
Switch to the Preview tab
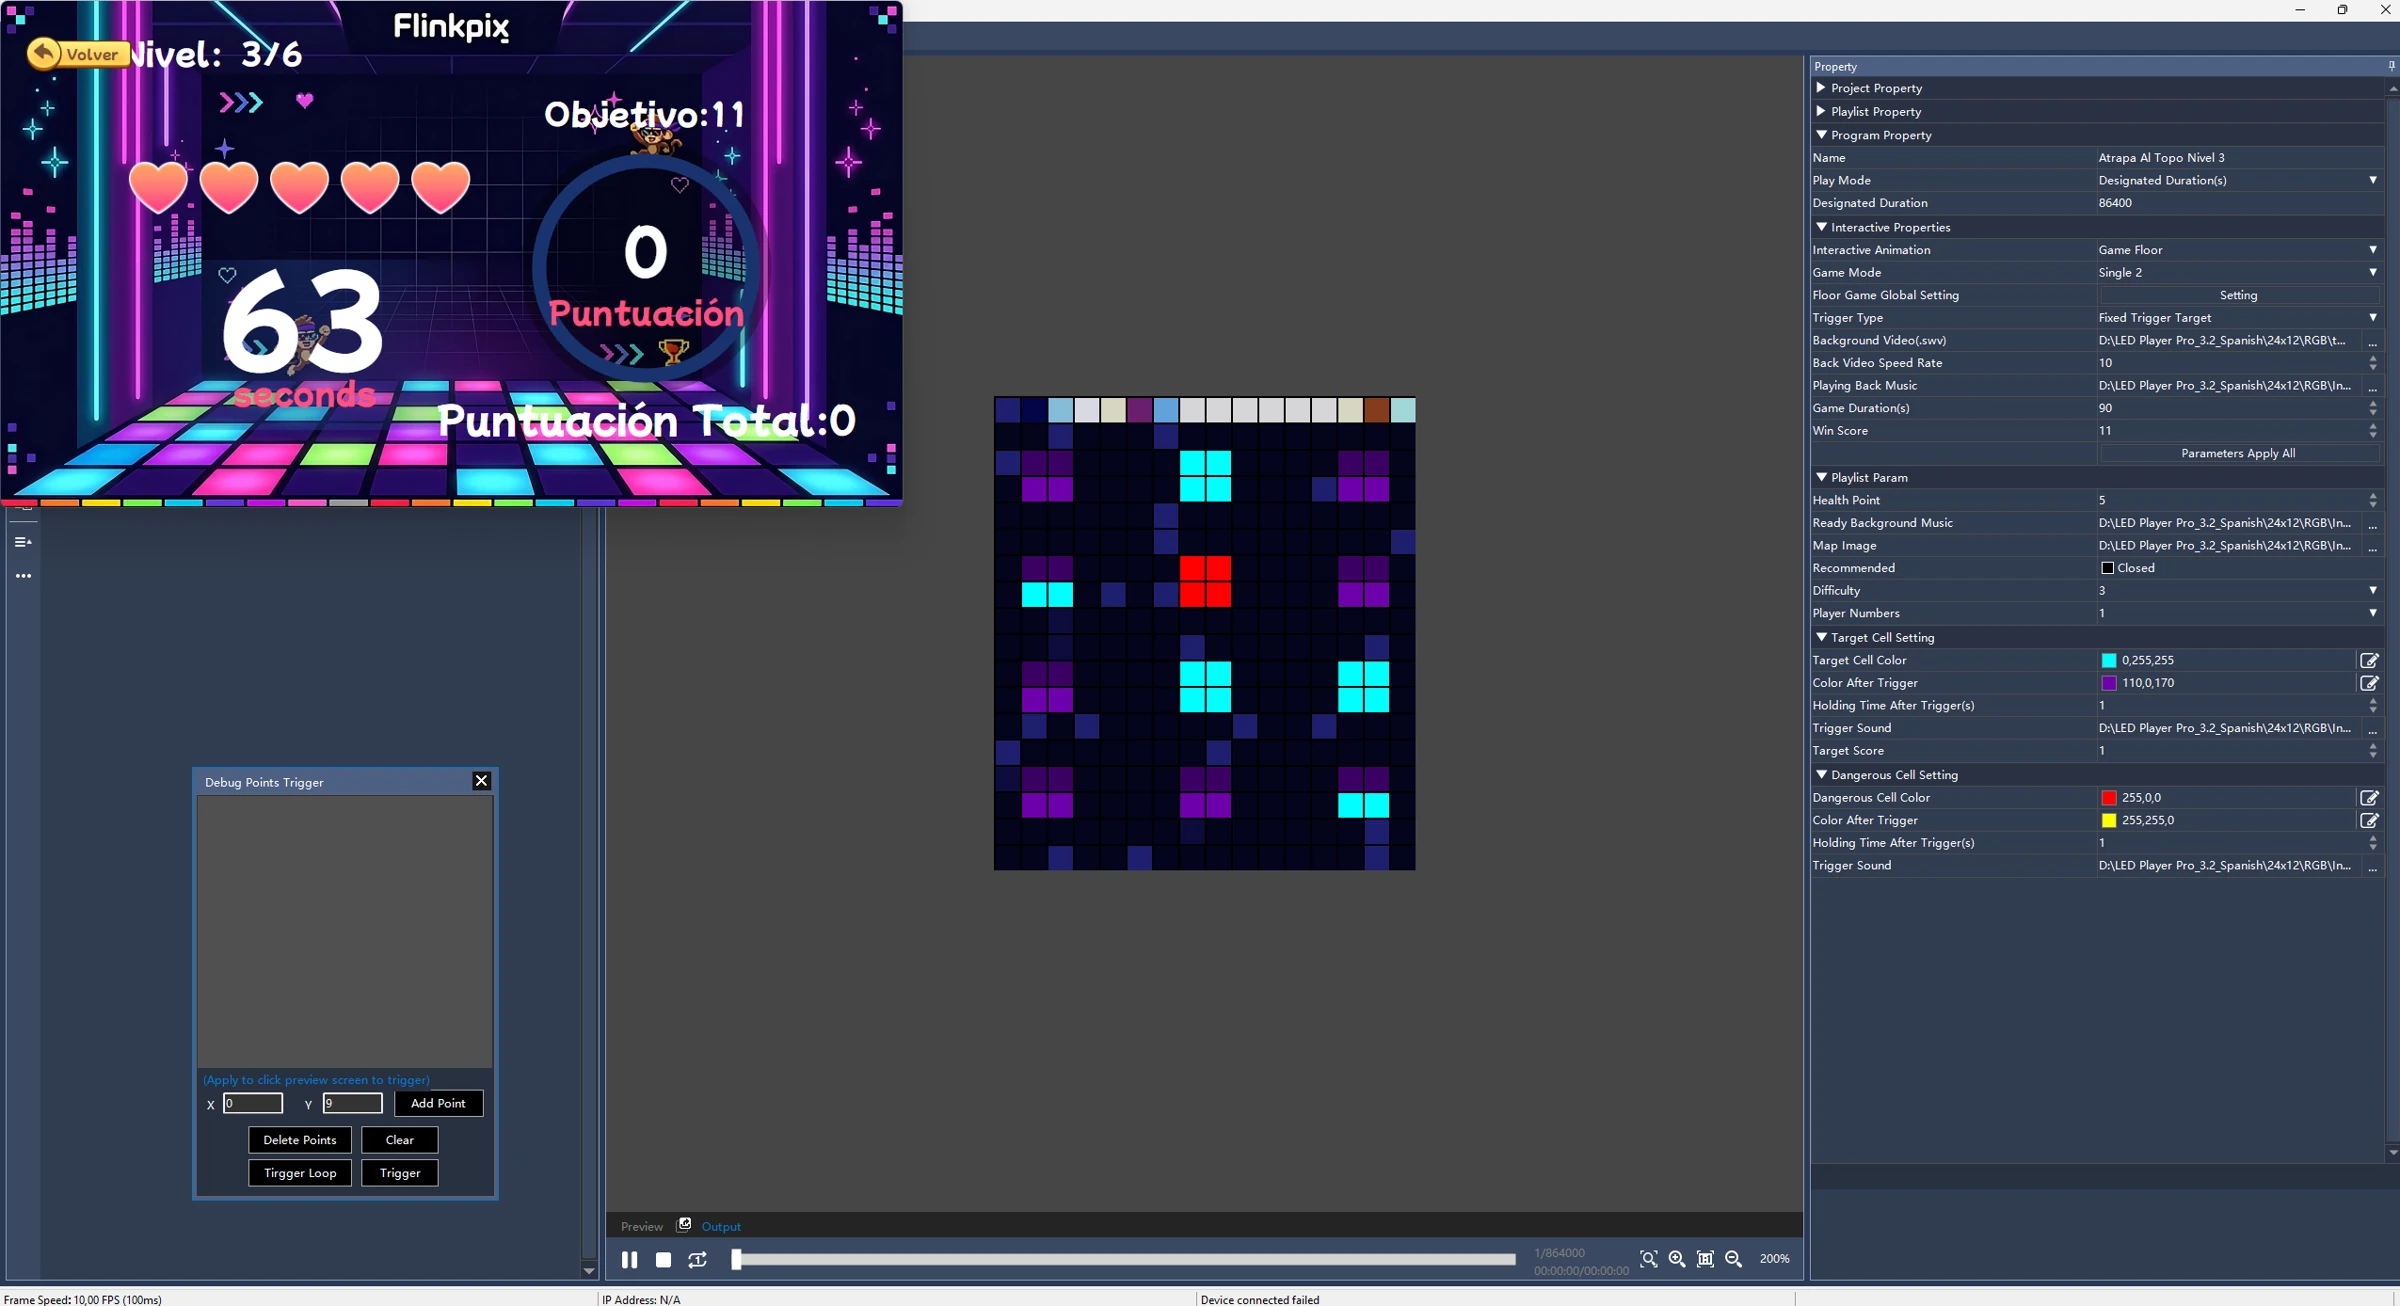[x=641, y=1226]
